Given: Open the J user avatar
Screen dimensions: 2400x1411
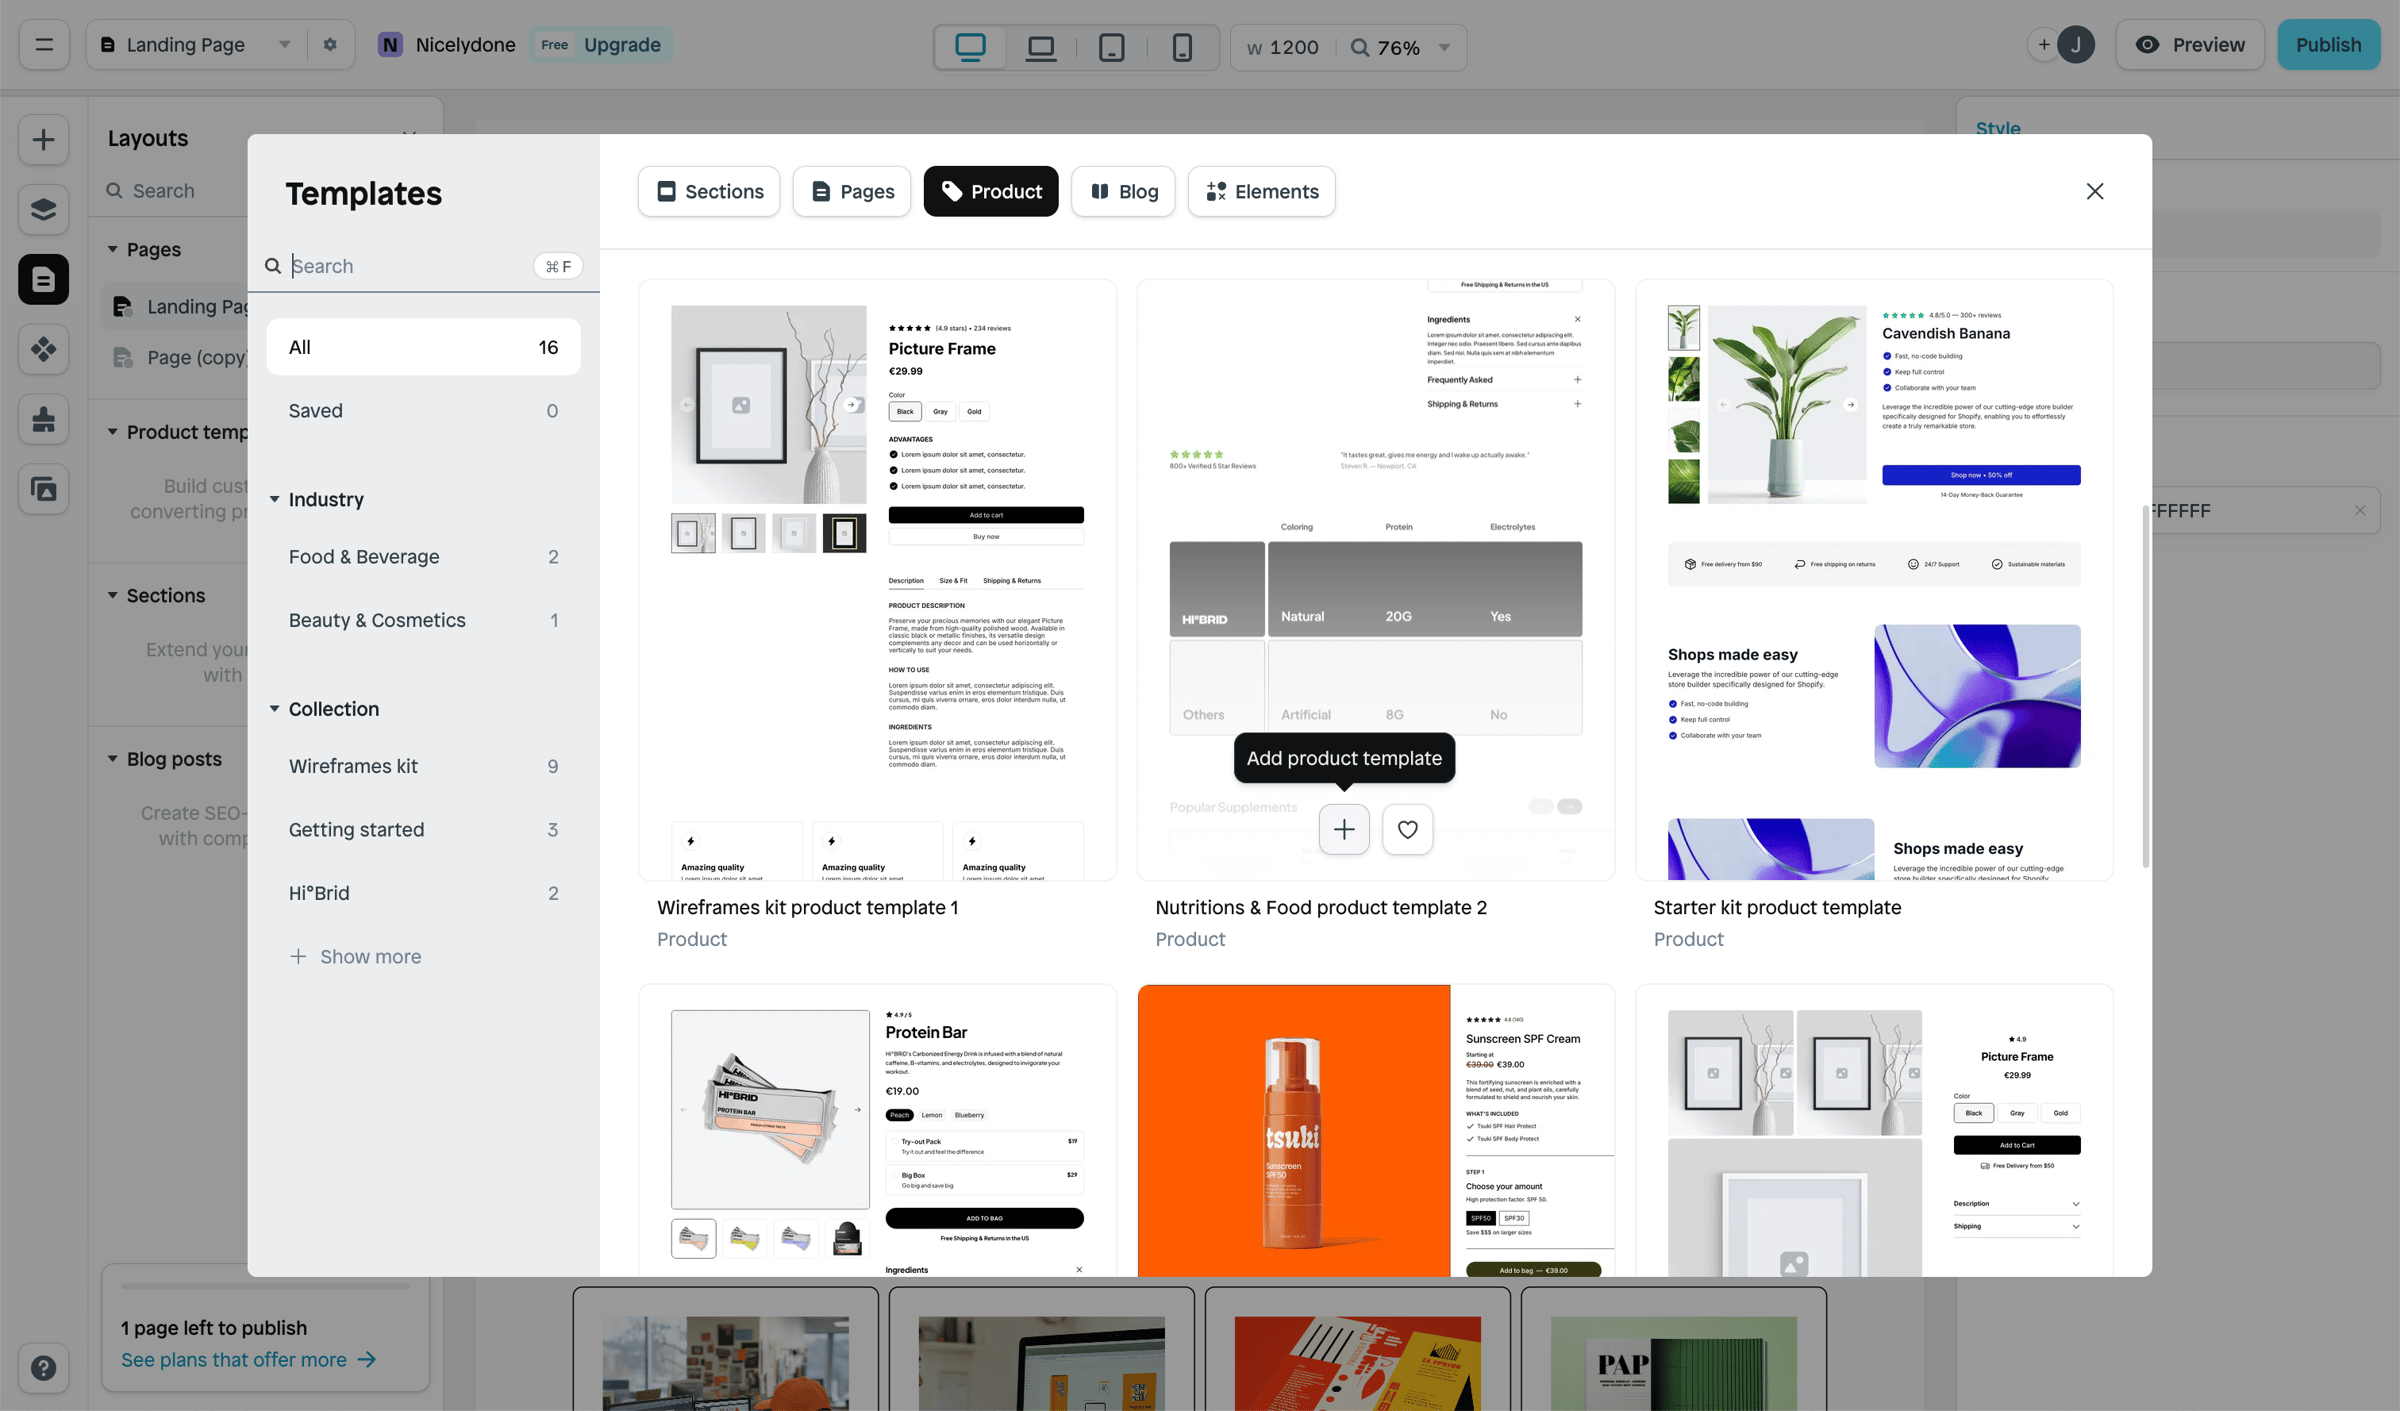Looking at the screenshot, I should coord(2076,45).
